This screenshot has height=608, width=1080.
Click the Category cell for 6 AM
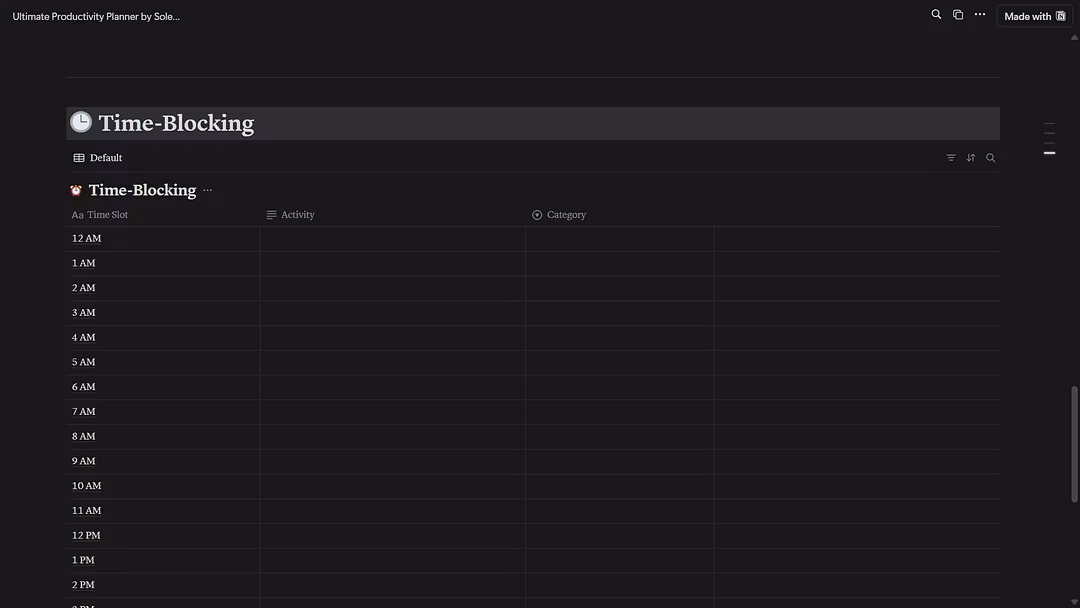619,387
